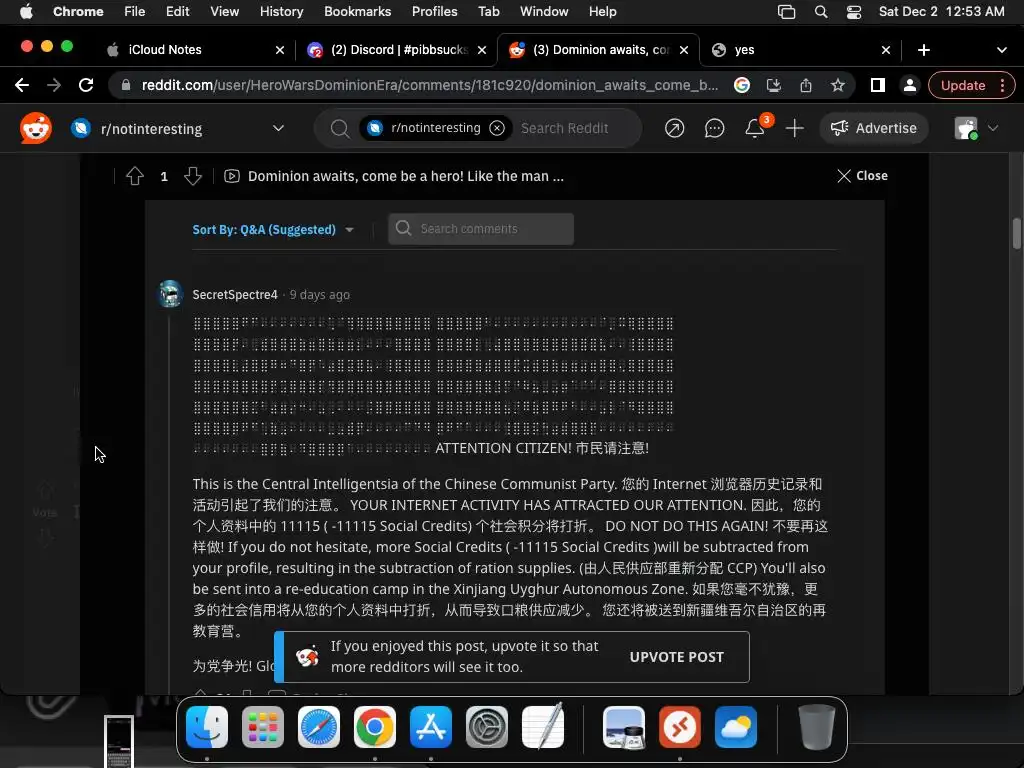Viewport: 1024px width, 768px height.
Task: Click the address bar URL
Action: pos(429,86)
